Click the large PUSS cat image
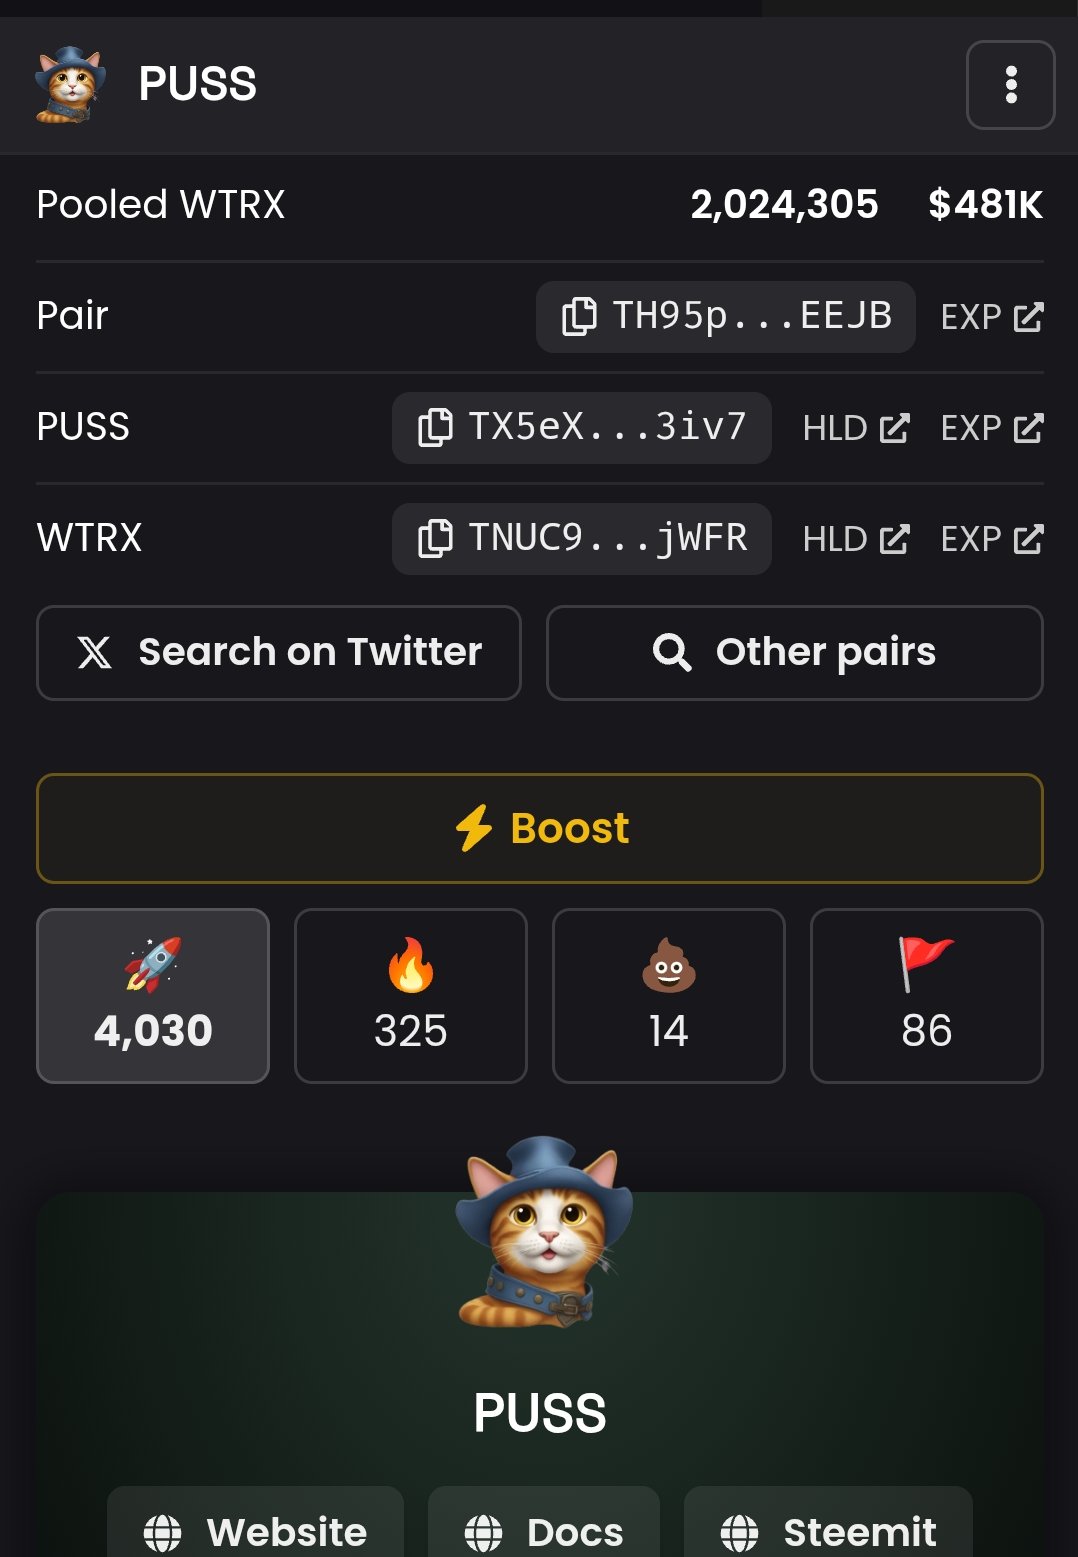The image size is (1078, 1557). point(542,1232)
